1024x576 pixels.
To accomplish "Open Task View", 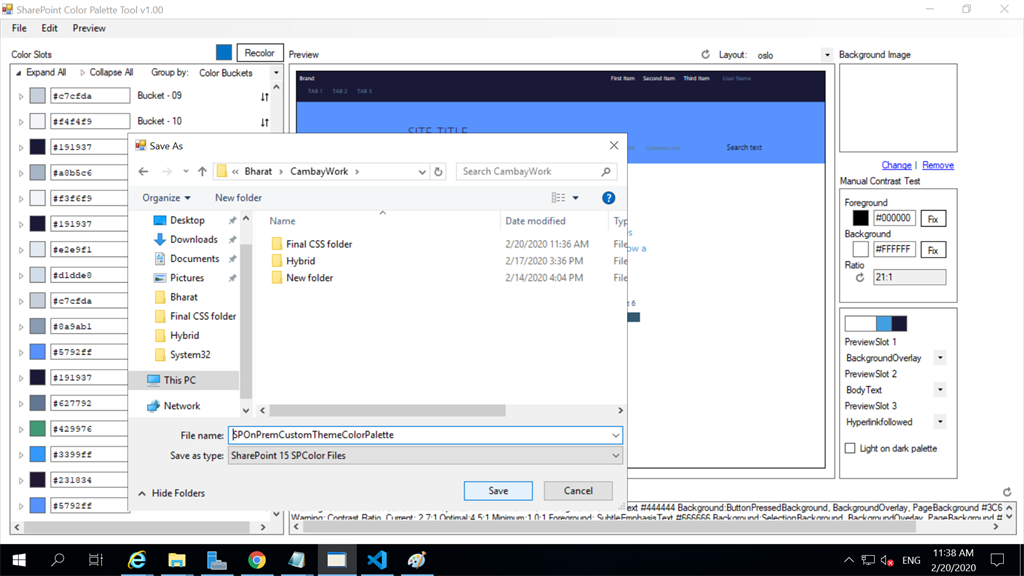I will [96, 560].
